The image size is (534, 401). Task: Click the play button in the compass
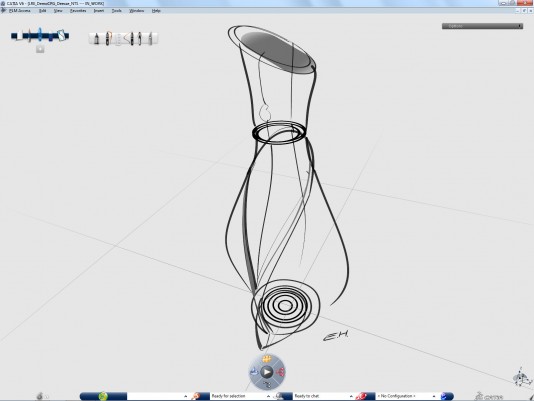coord(267,372)
